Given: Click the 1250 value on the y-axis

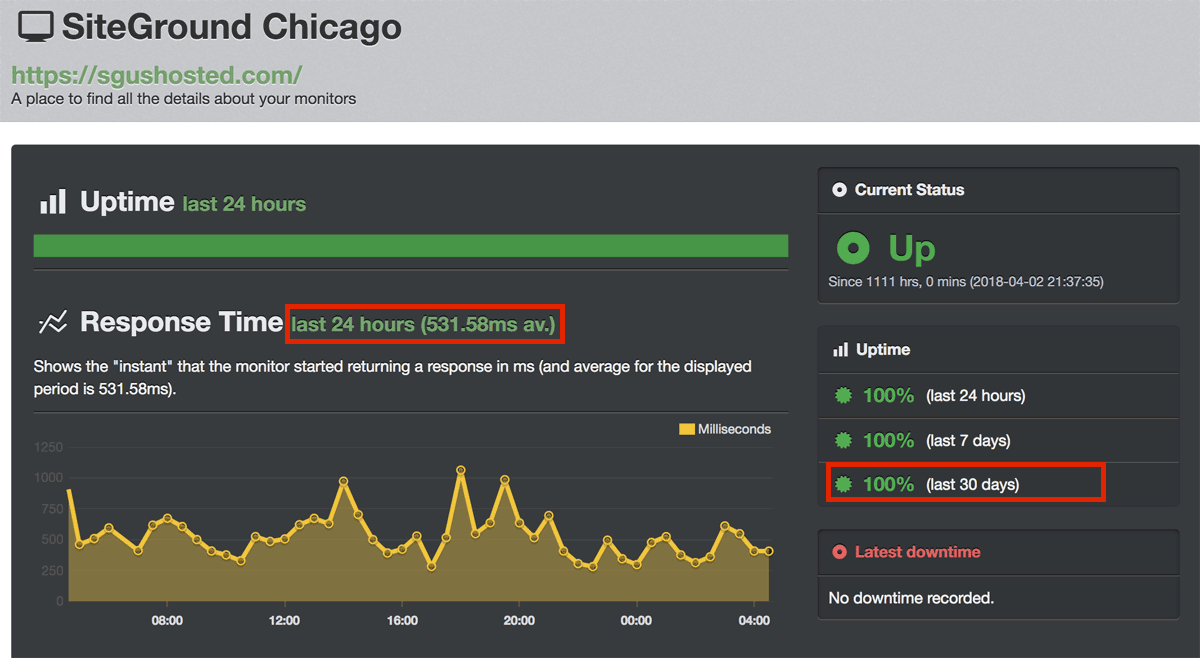Looking at the screenshot, I should pyautogui.click(x=48, y=447).
